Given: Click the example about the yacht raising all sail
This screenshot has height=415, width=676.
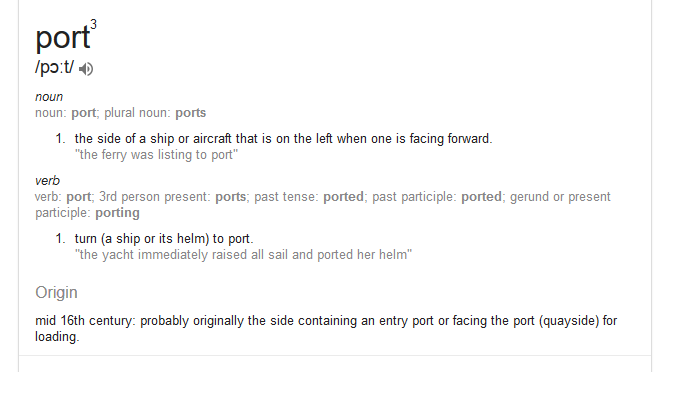Looking at the screenshot, I should [x=243, y=255].
